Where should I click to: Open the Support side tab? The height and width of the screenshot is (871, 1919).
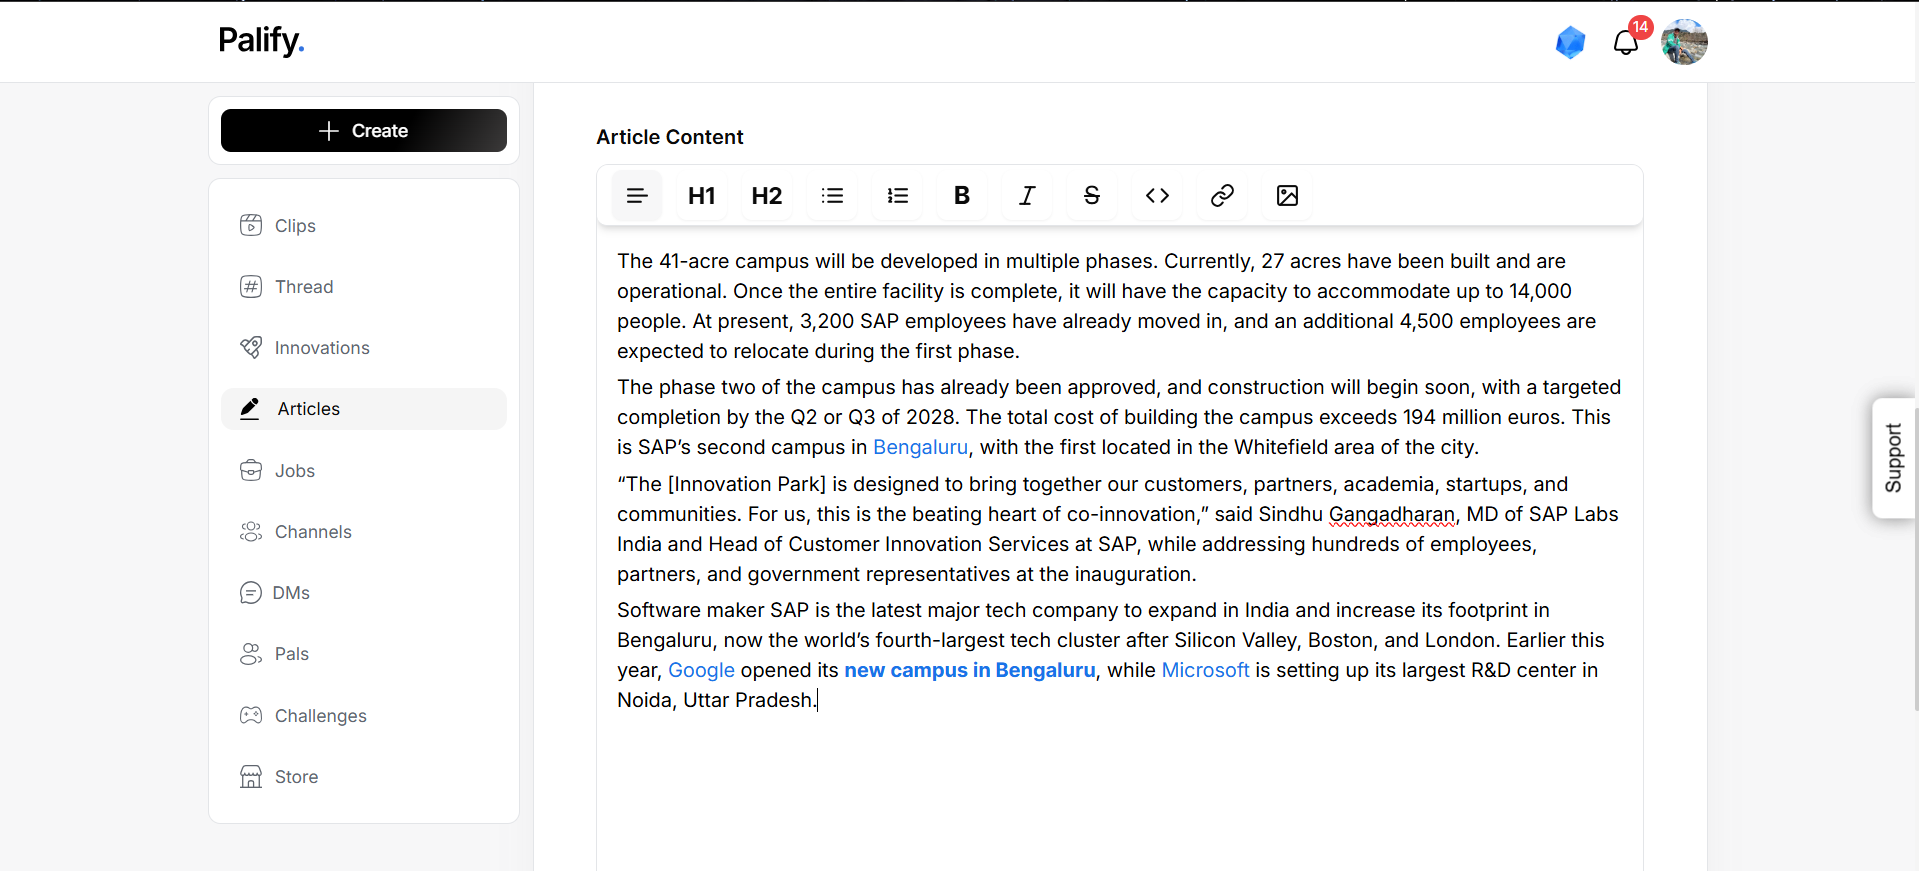point(1893,458)
